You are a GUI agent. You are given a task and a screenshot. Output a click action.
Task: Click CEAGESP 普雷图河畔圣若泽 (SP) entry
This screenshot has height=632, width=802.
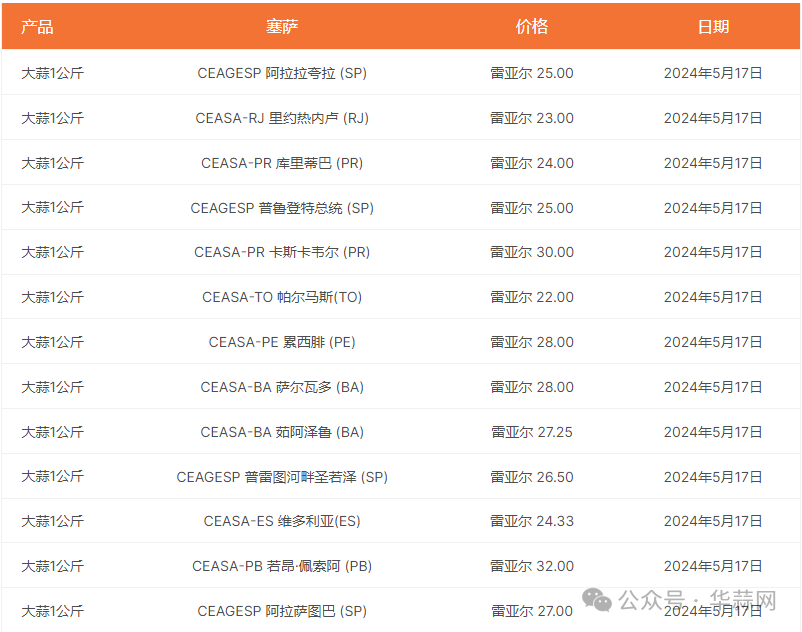click(x=282, y=477)
